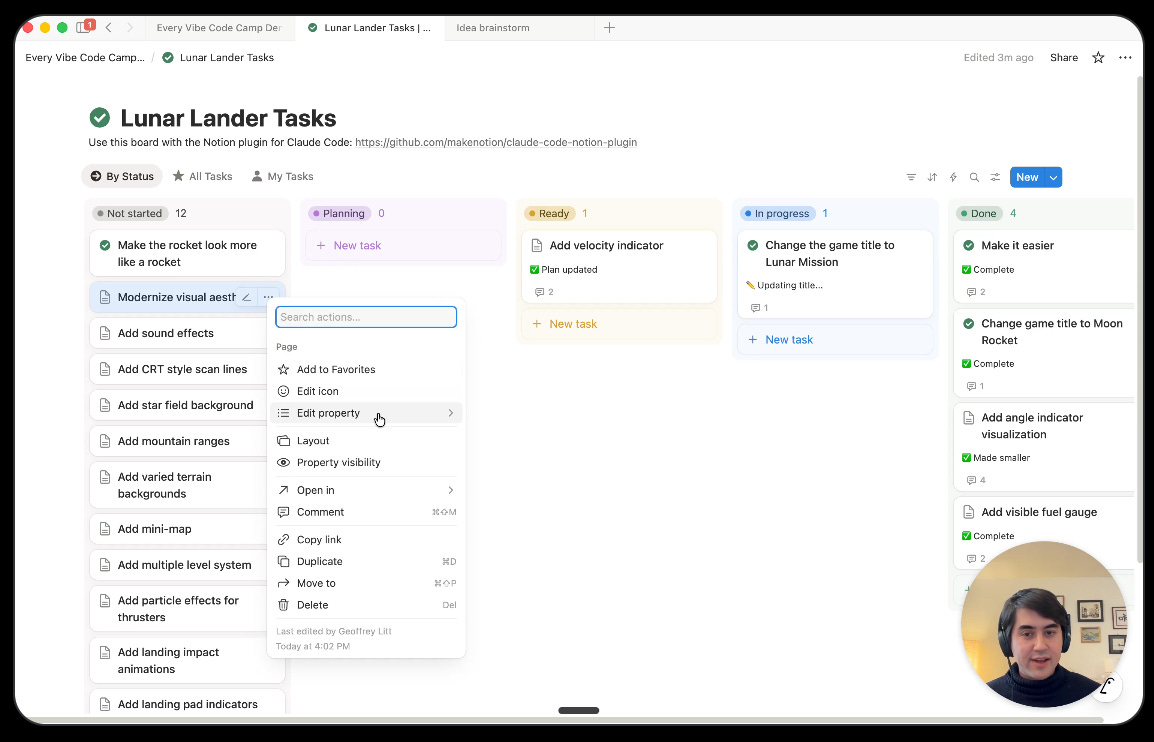Viewport: 1154px width, 742px height.
Task: Open the claude-code-notion-plugin GitHub link
Action: coord(496,143)
